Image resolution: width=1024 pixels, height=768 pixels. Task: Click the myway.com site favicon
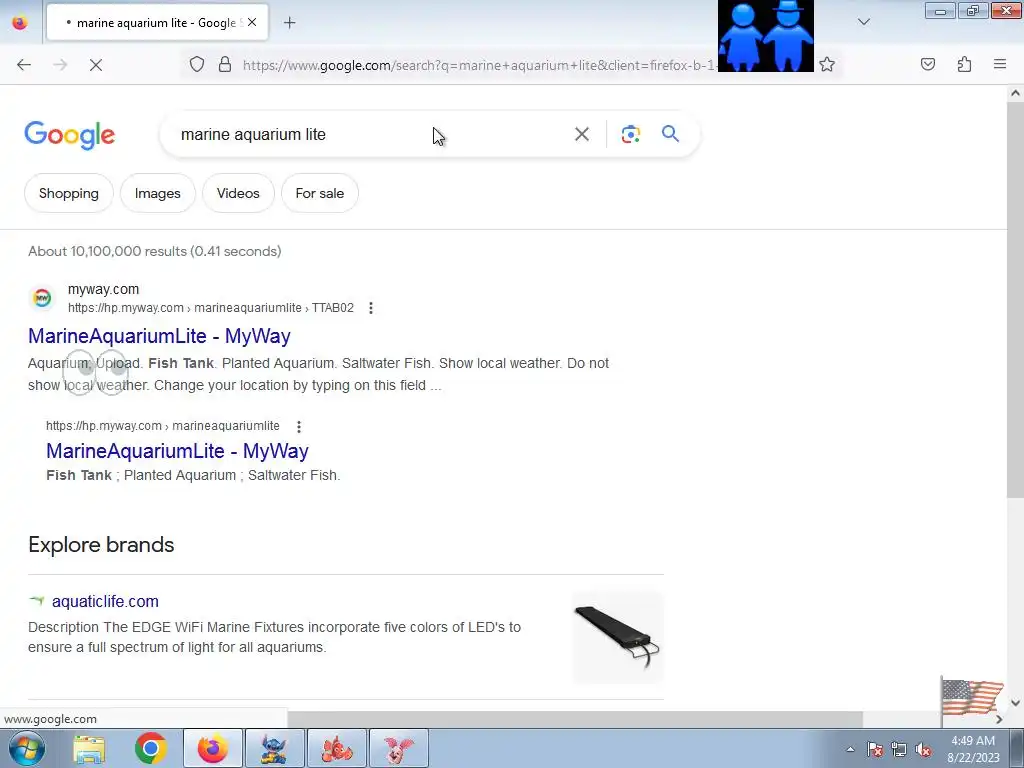point(42,298)
